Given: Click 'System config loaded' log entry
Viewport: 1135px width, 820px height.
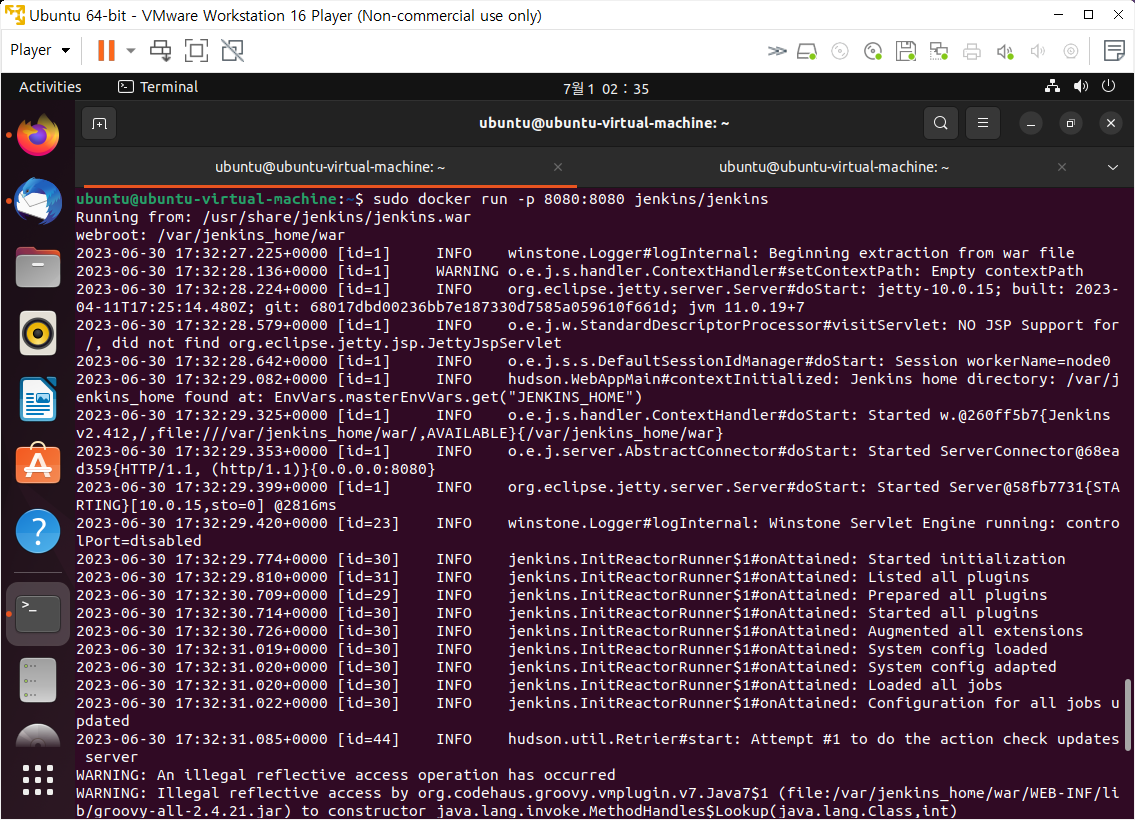Looking at the screenshot, I should (x=957, y=649).
